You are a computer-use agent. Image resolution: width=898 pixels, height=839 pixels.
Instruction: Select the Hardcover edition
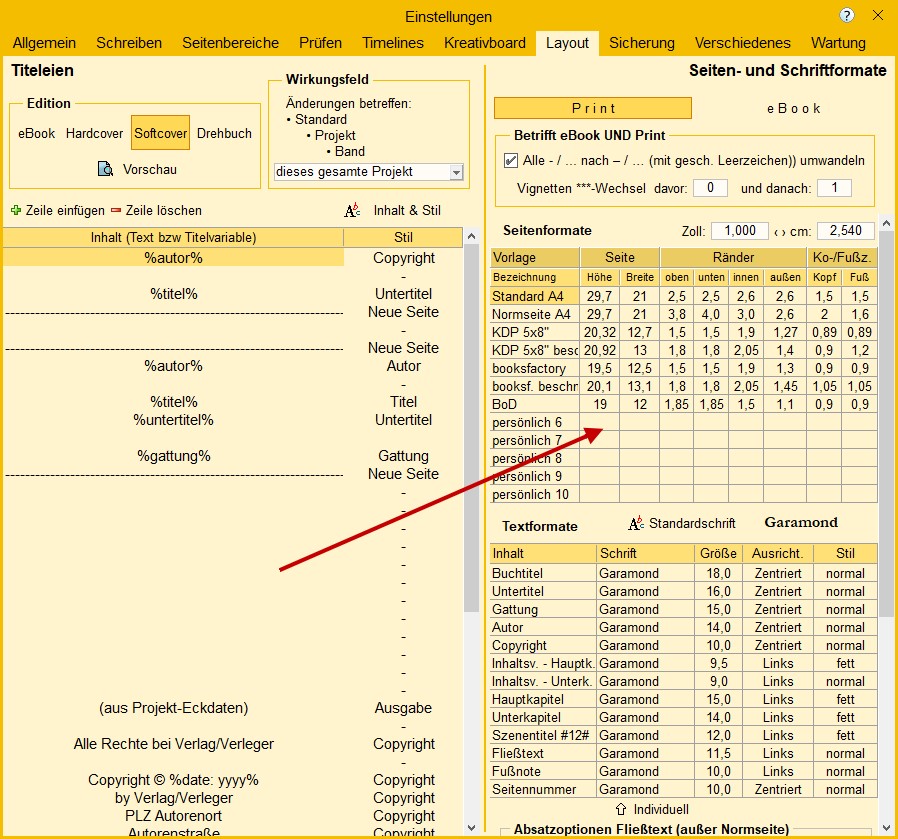[x=94, y=133]
